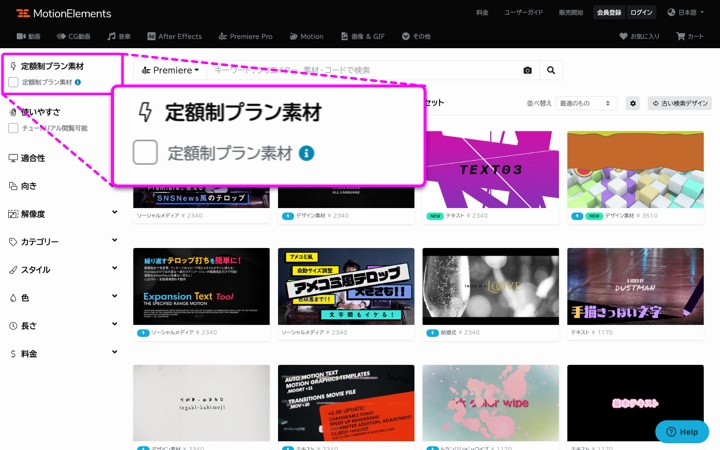The image size is (720, 450).
Task: Click the globe language icon
Action: (671, 12)
